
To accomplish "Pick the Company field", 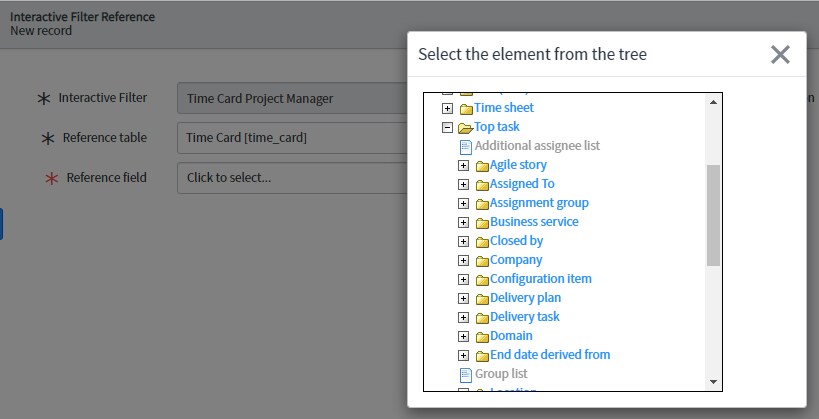I will point(516,260).
